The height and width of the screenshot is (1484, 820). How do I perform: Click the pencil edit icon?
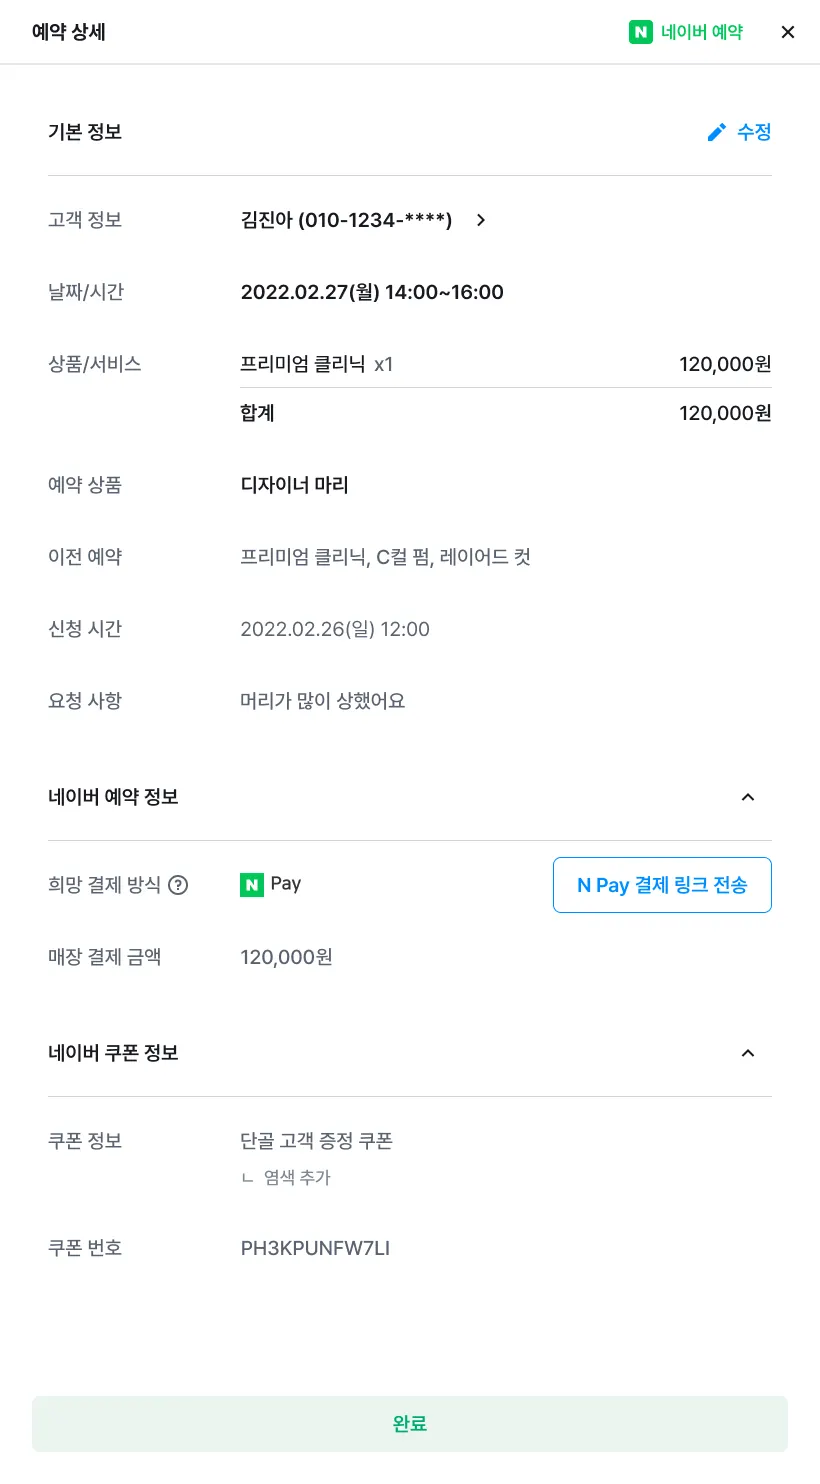click(716, 132)
